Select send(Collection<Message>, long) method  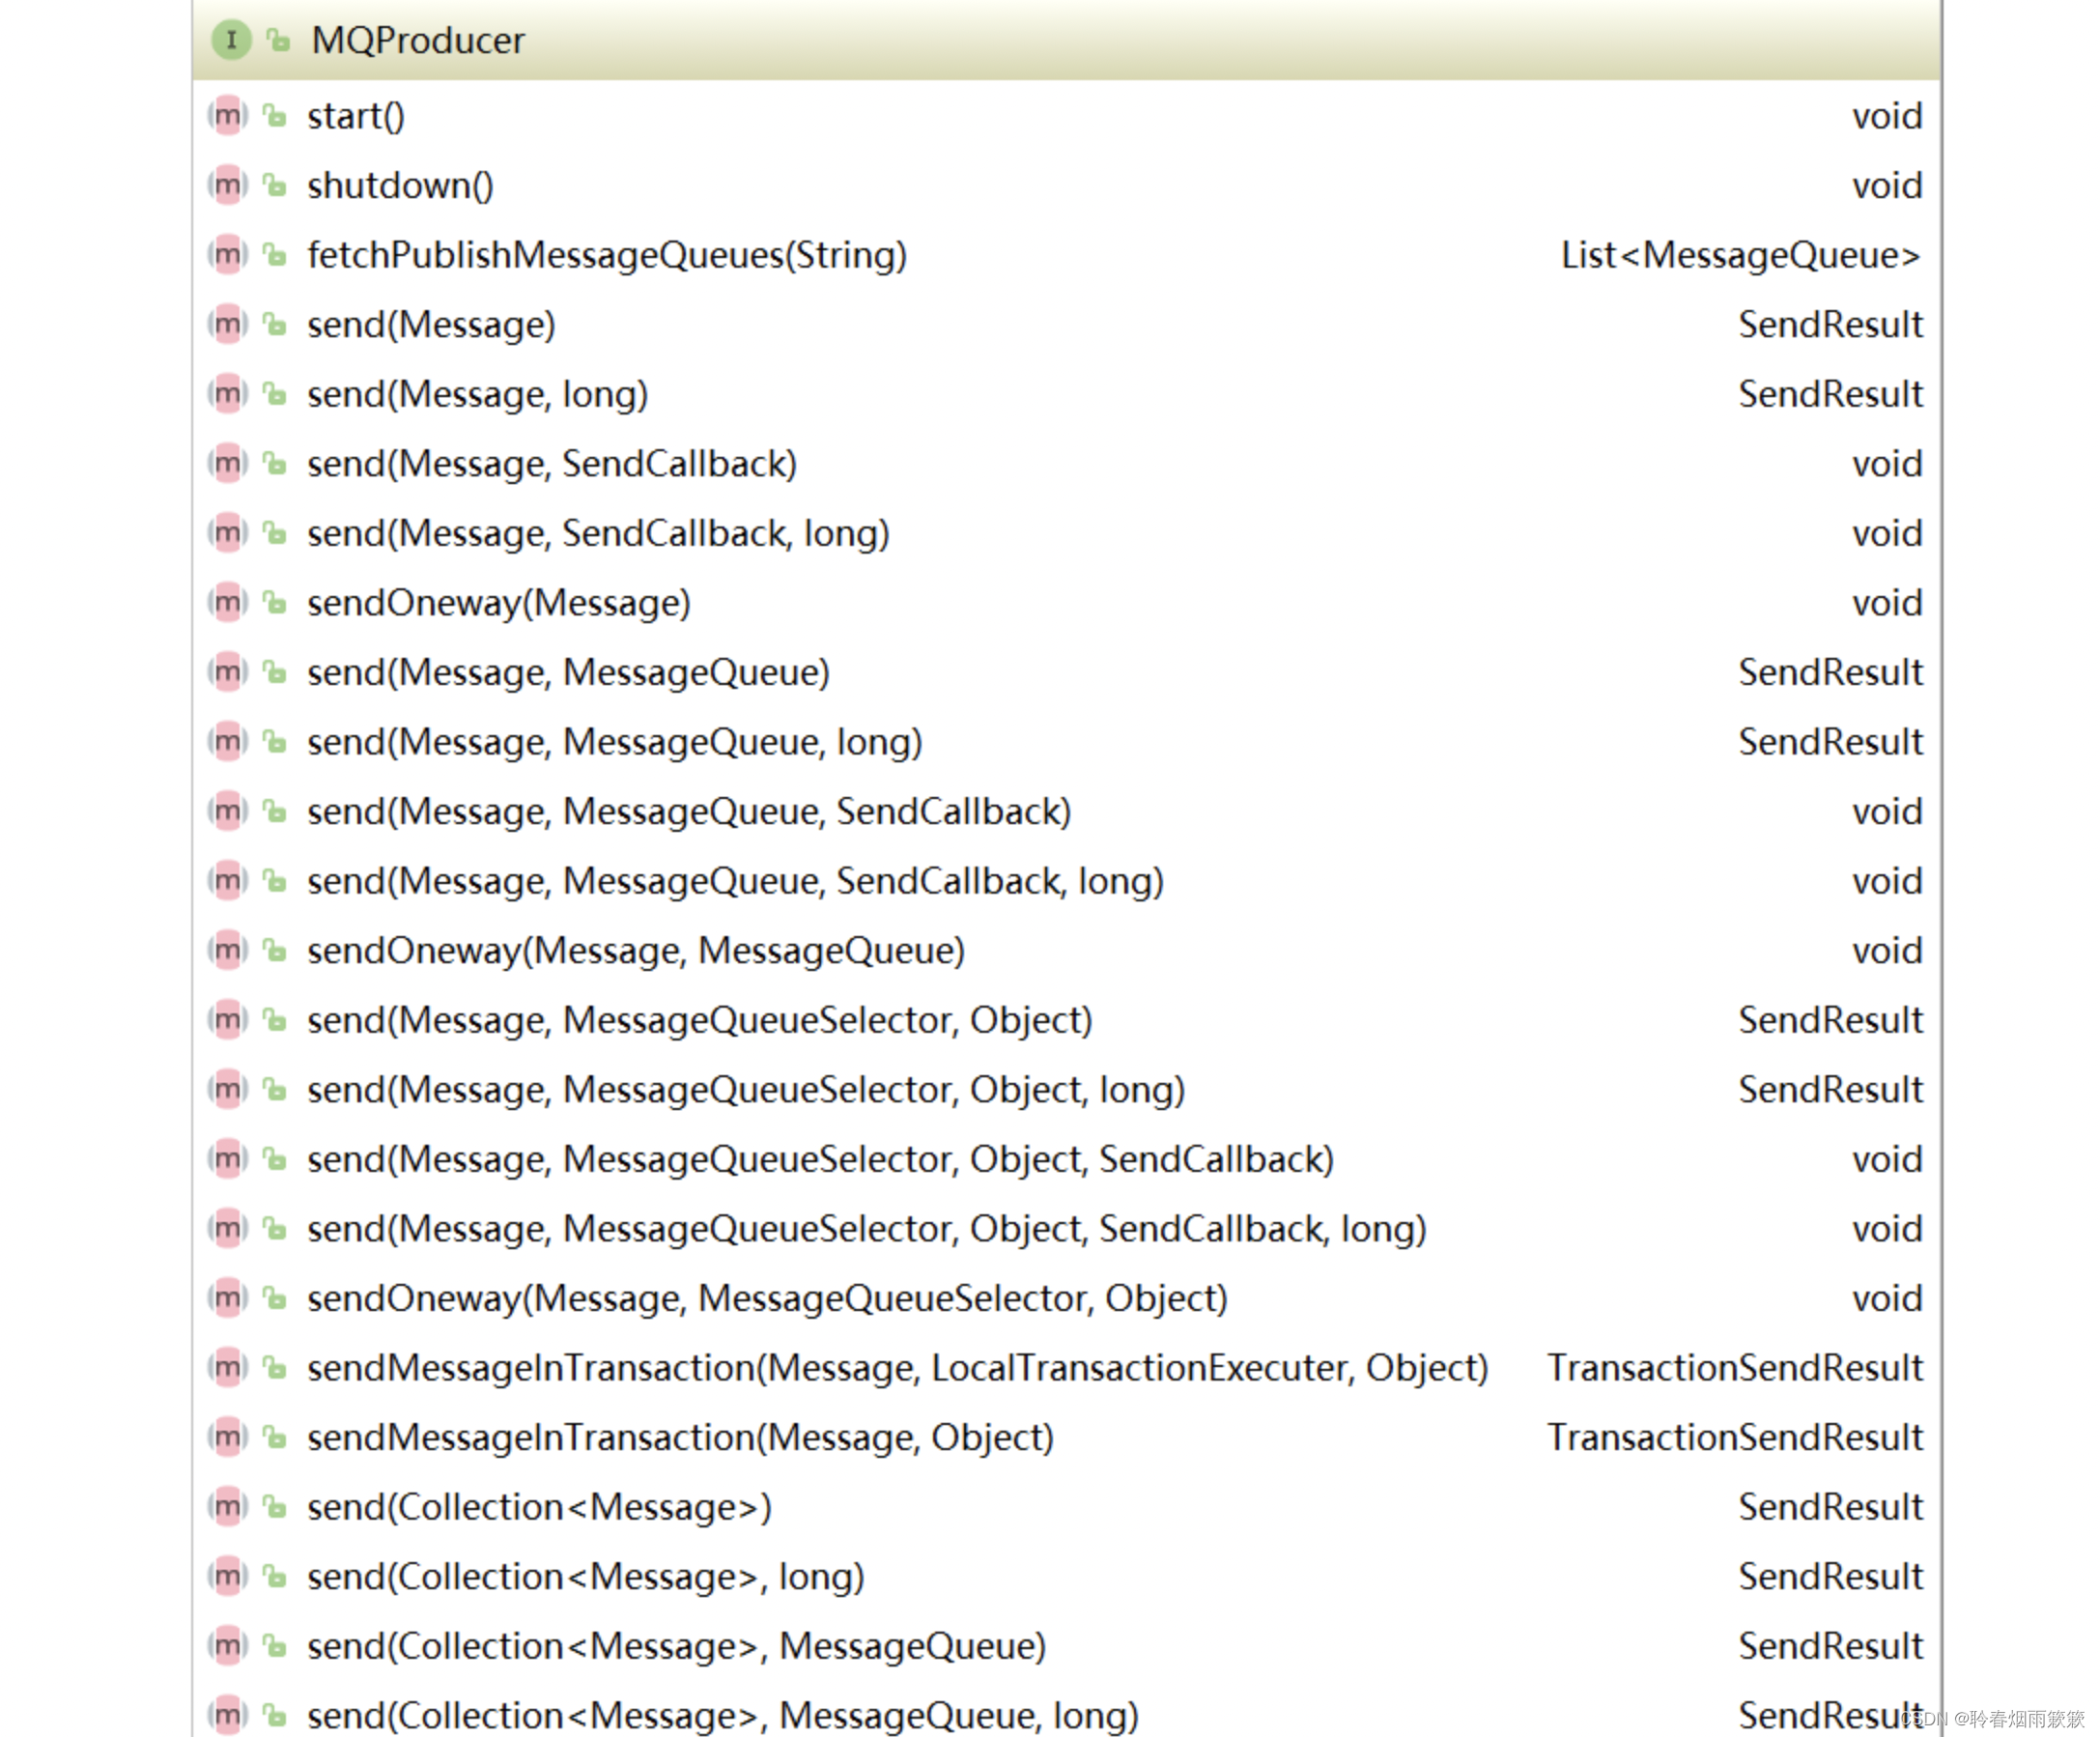pyautogui.click(x=586, y=1577)
